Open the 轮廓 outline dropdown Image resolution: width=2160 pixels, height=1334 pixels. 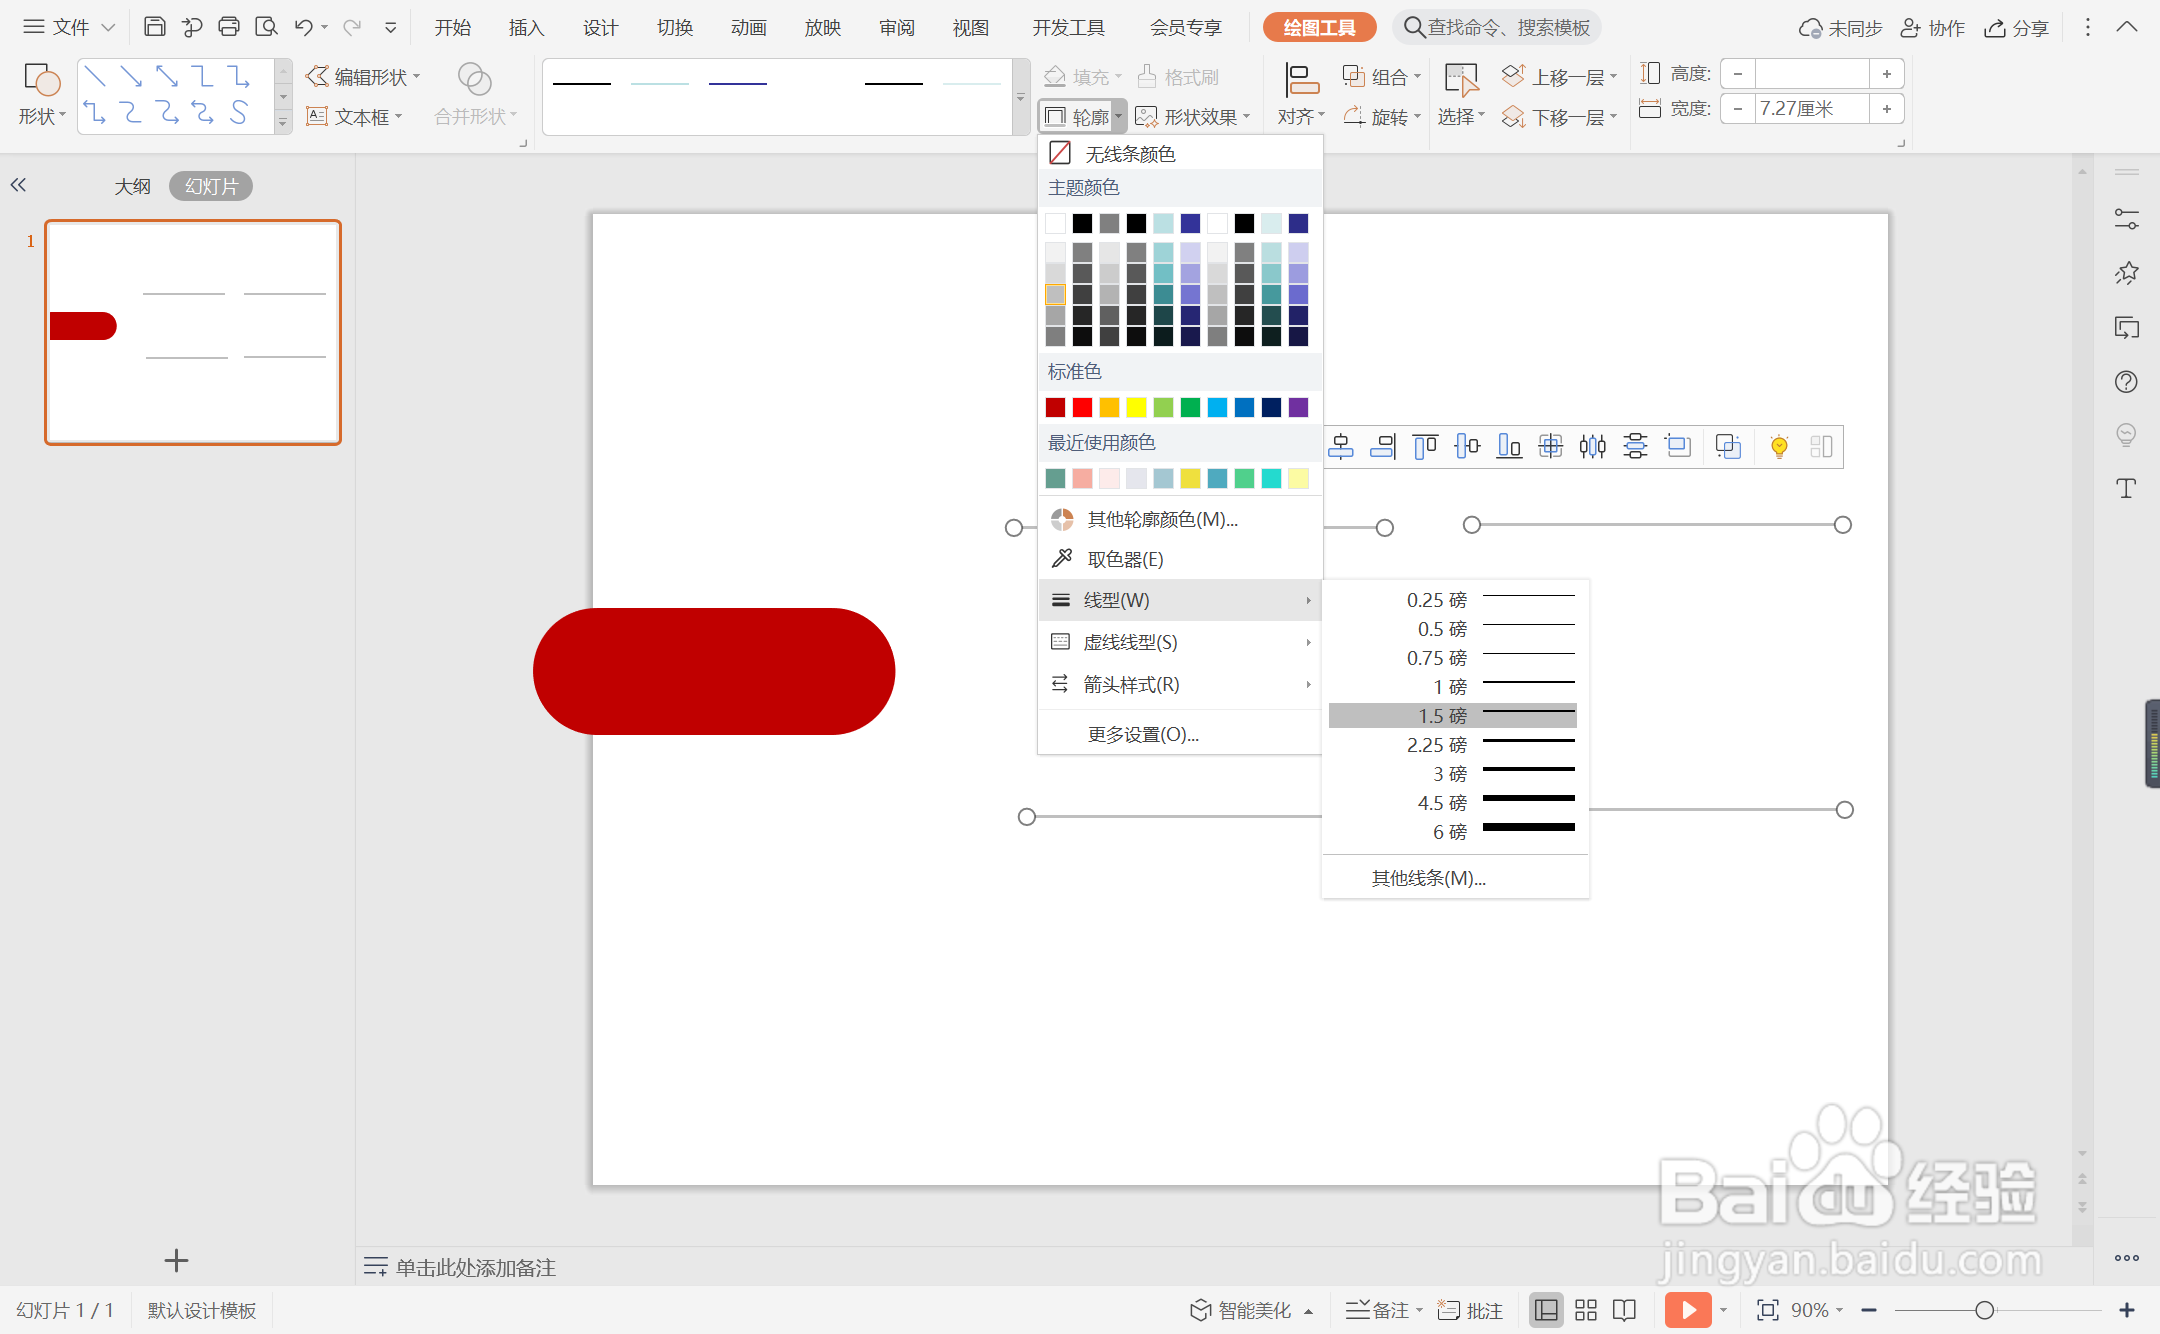point(1082,117)
